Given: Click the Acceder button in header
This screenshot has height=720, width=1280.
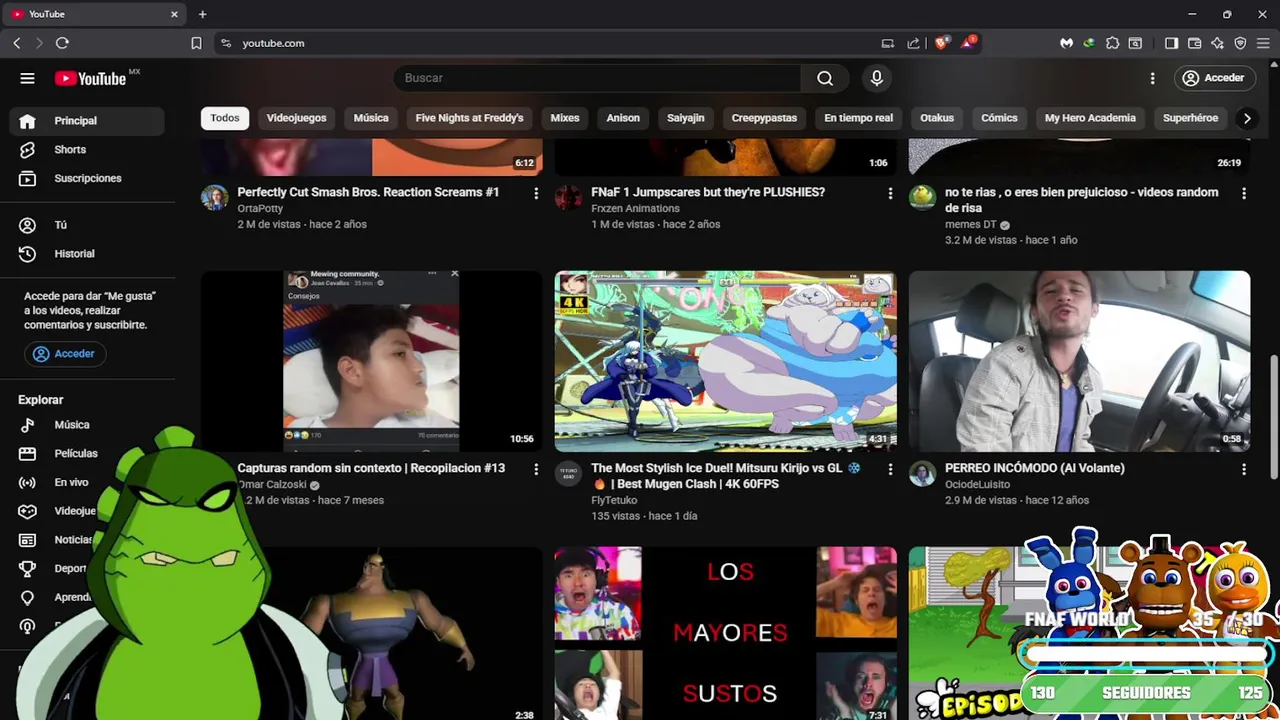Looking at the screenshot, I should 1213,78.
